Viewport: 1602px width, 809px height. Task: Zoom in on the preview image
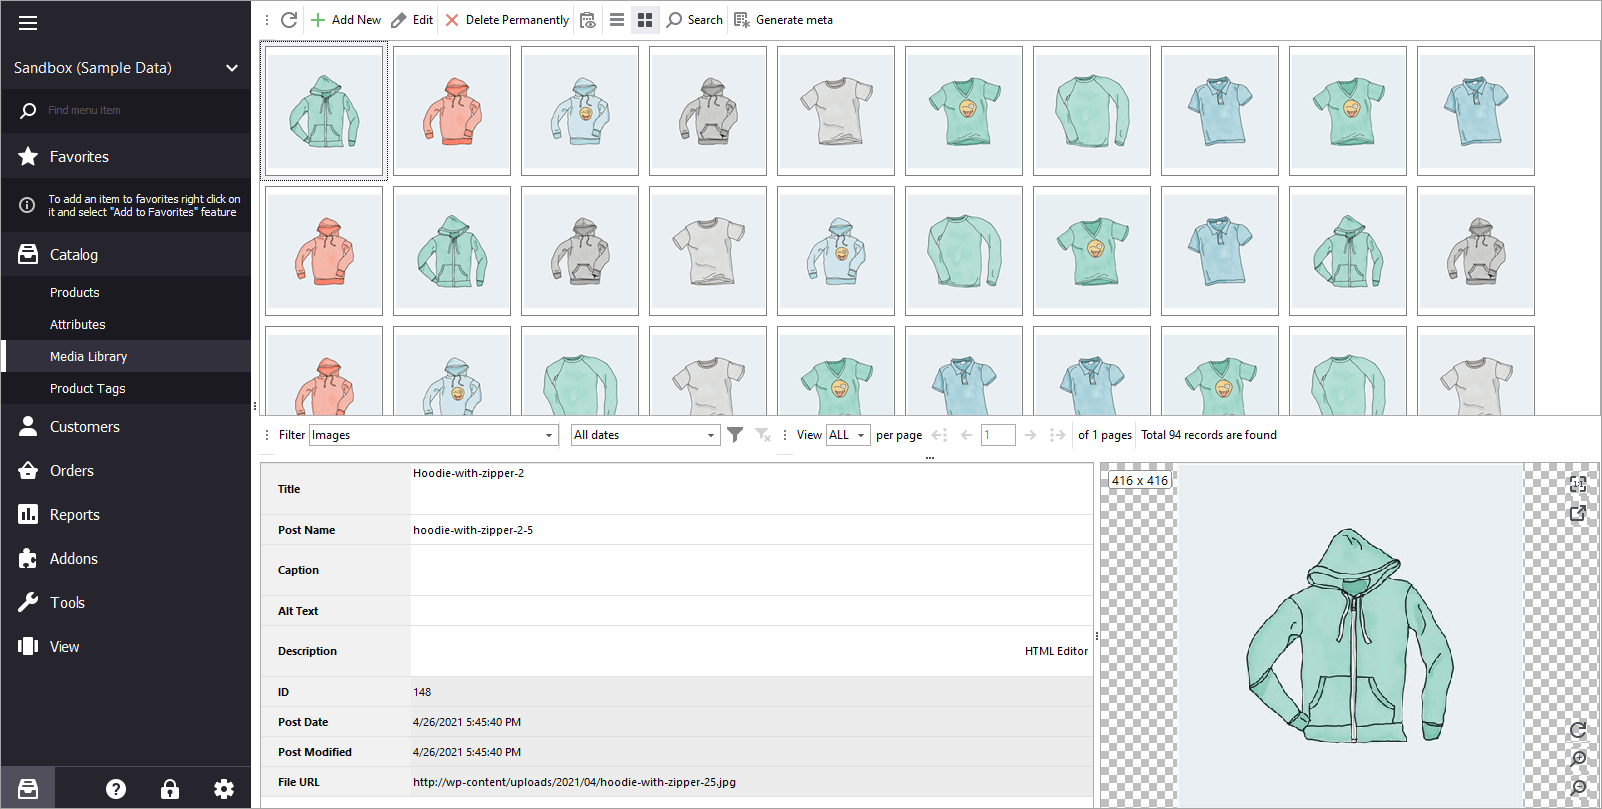(x=1578, y=759)
